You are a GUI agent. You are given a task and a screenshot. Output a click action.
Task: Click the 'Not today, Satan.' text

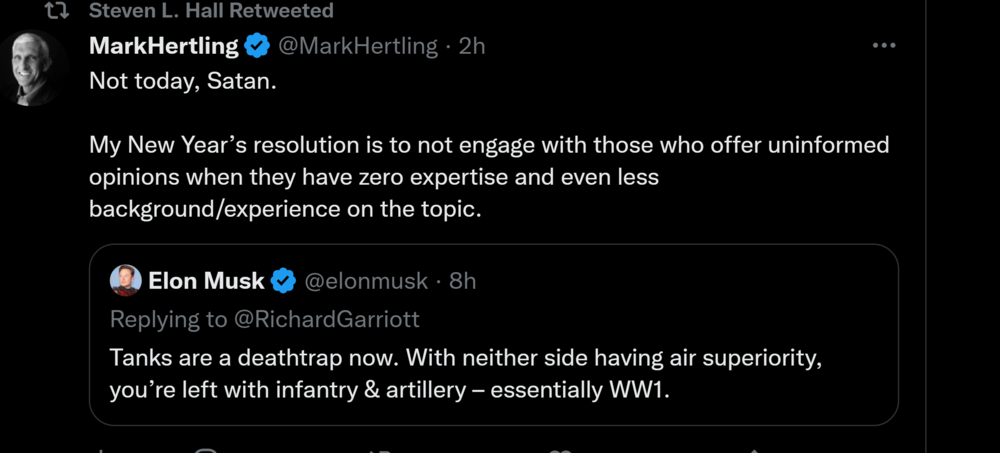[x=182, y=80]
